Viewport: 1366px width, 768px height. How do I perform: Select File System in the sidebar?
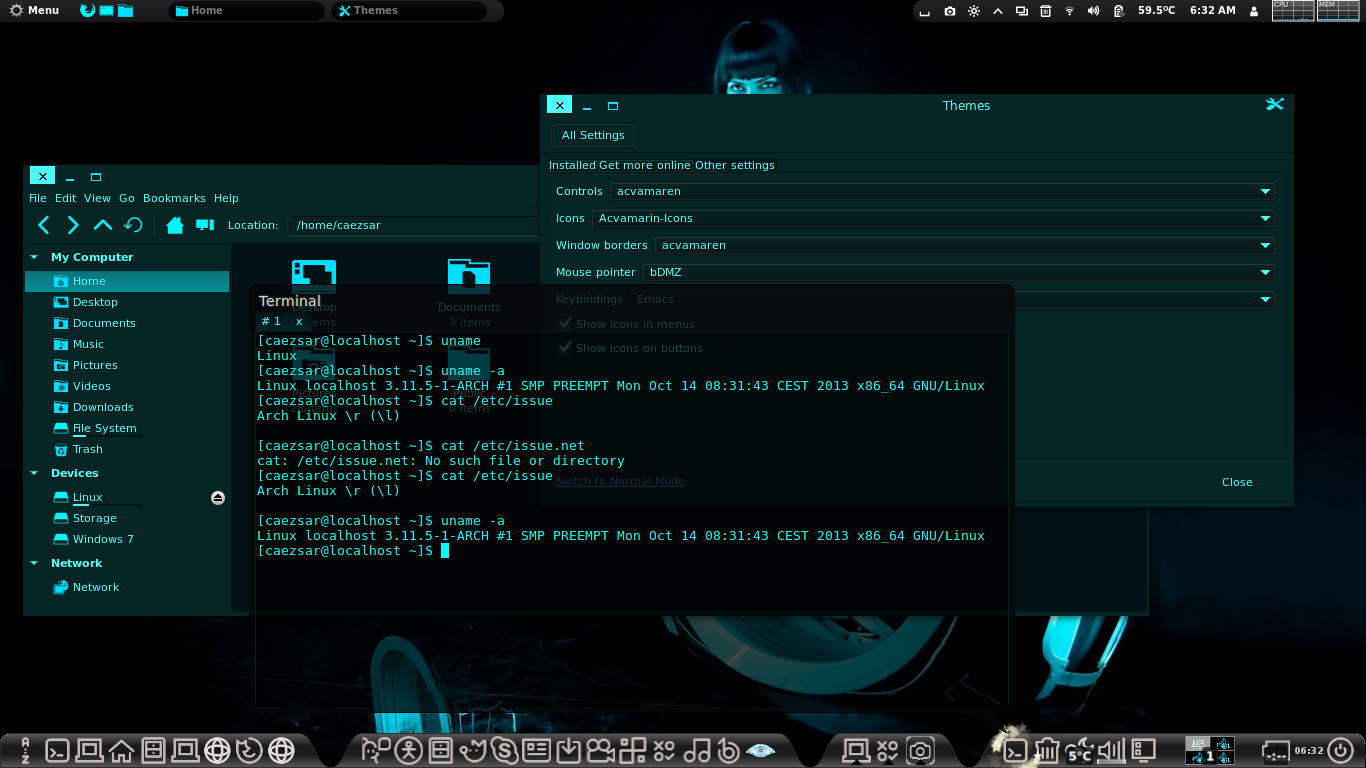pyautogui.click(x=104, y=428)
